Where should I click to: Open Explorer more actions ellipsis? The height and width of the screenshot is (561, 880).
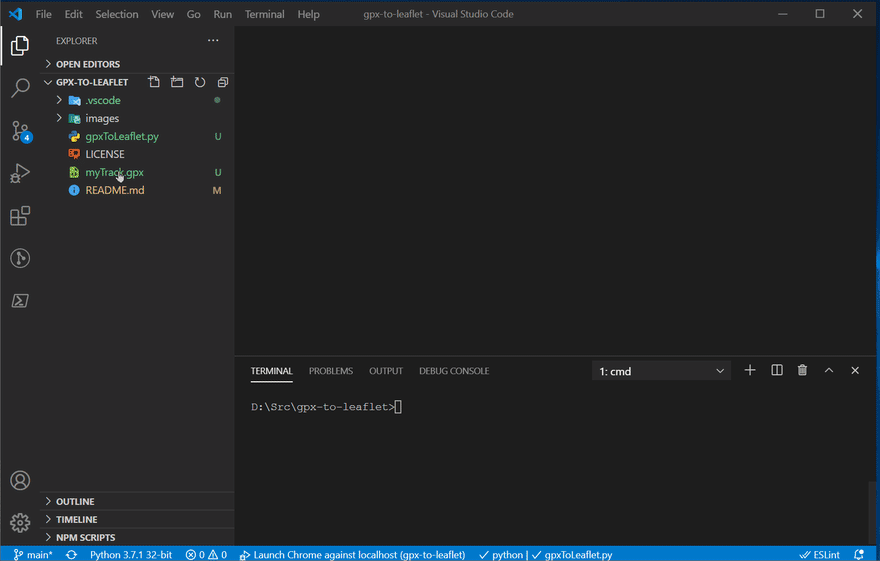[213, 40]
